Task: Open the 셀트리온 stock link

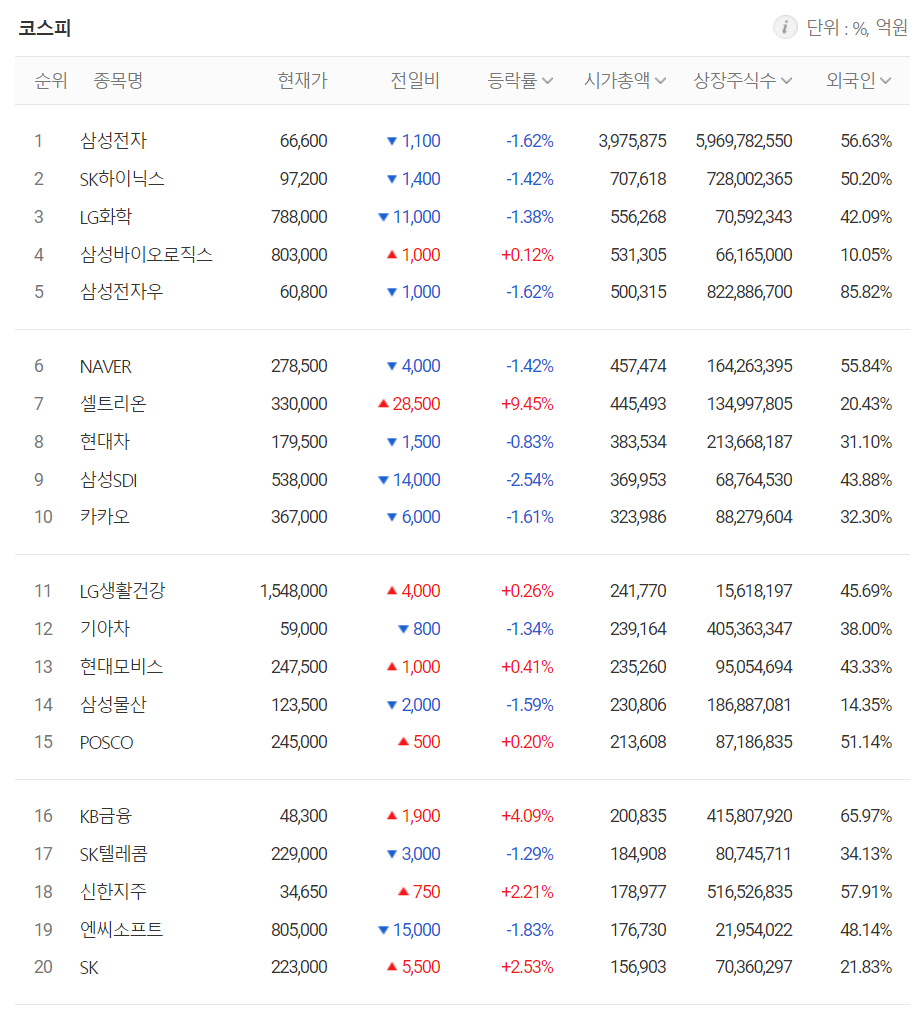Action: [x=113, y=404]
